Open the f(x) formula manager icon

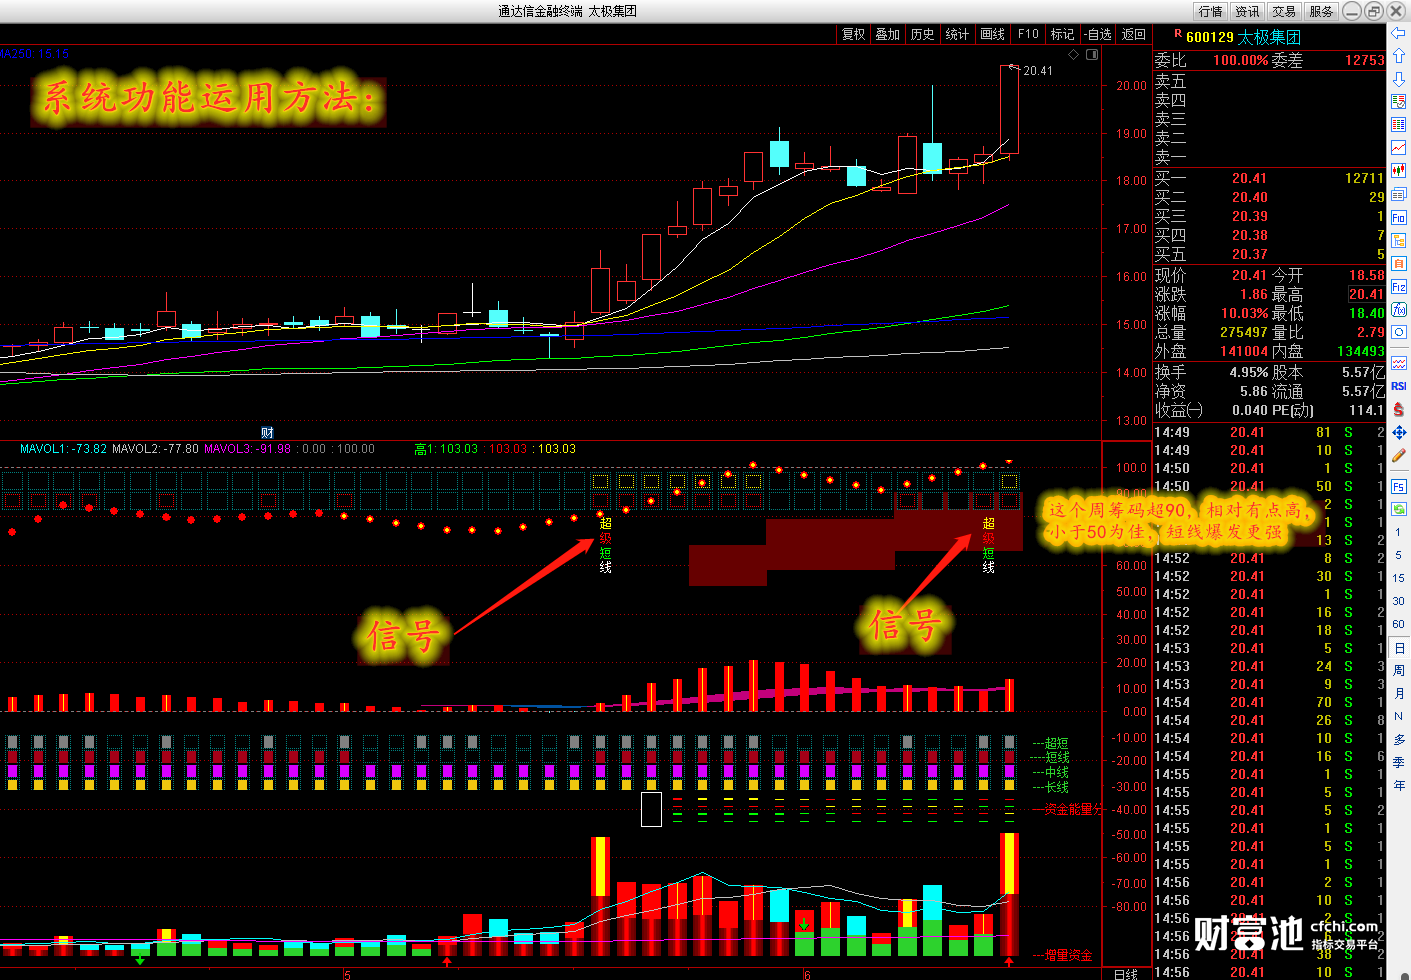1399,309
